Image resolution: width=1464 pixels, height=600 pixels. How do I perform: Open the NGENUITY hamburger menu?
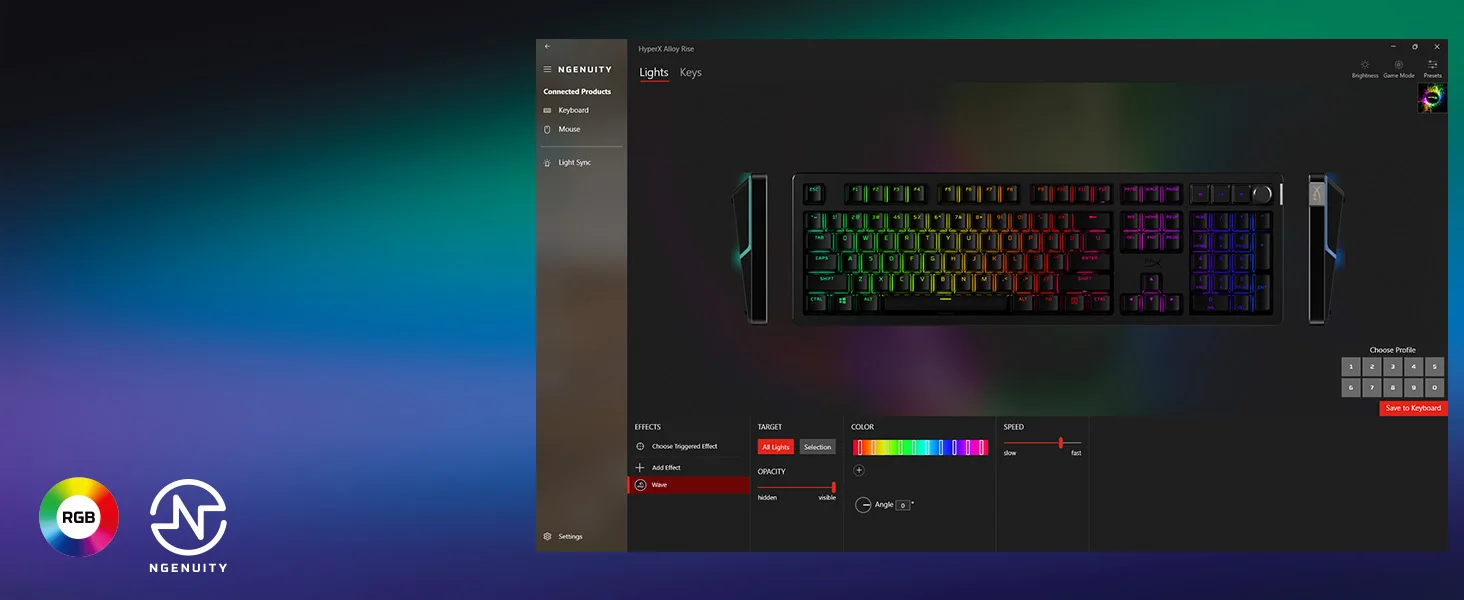[x=547, y=70]
